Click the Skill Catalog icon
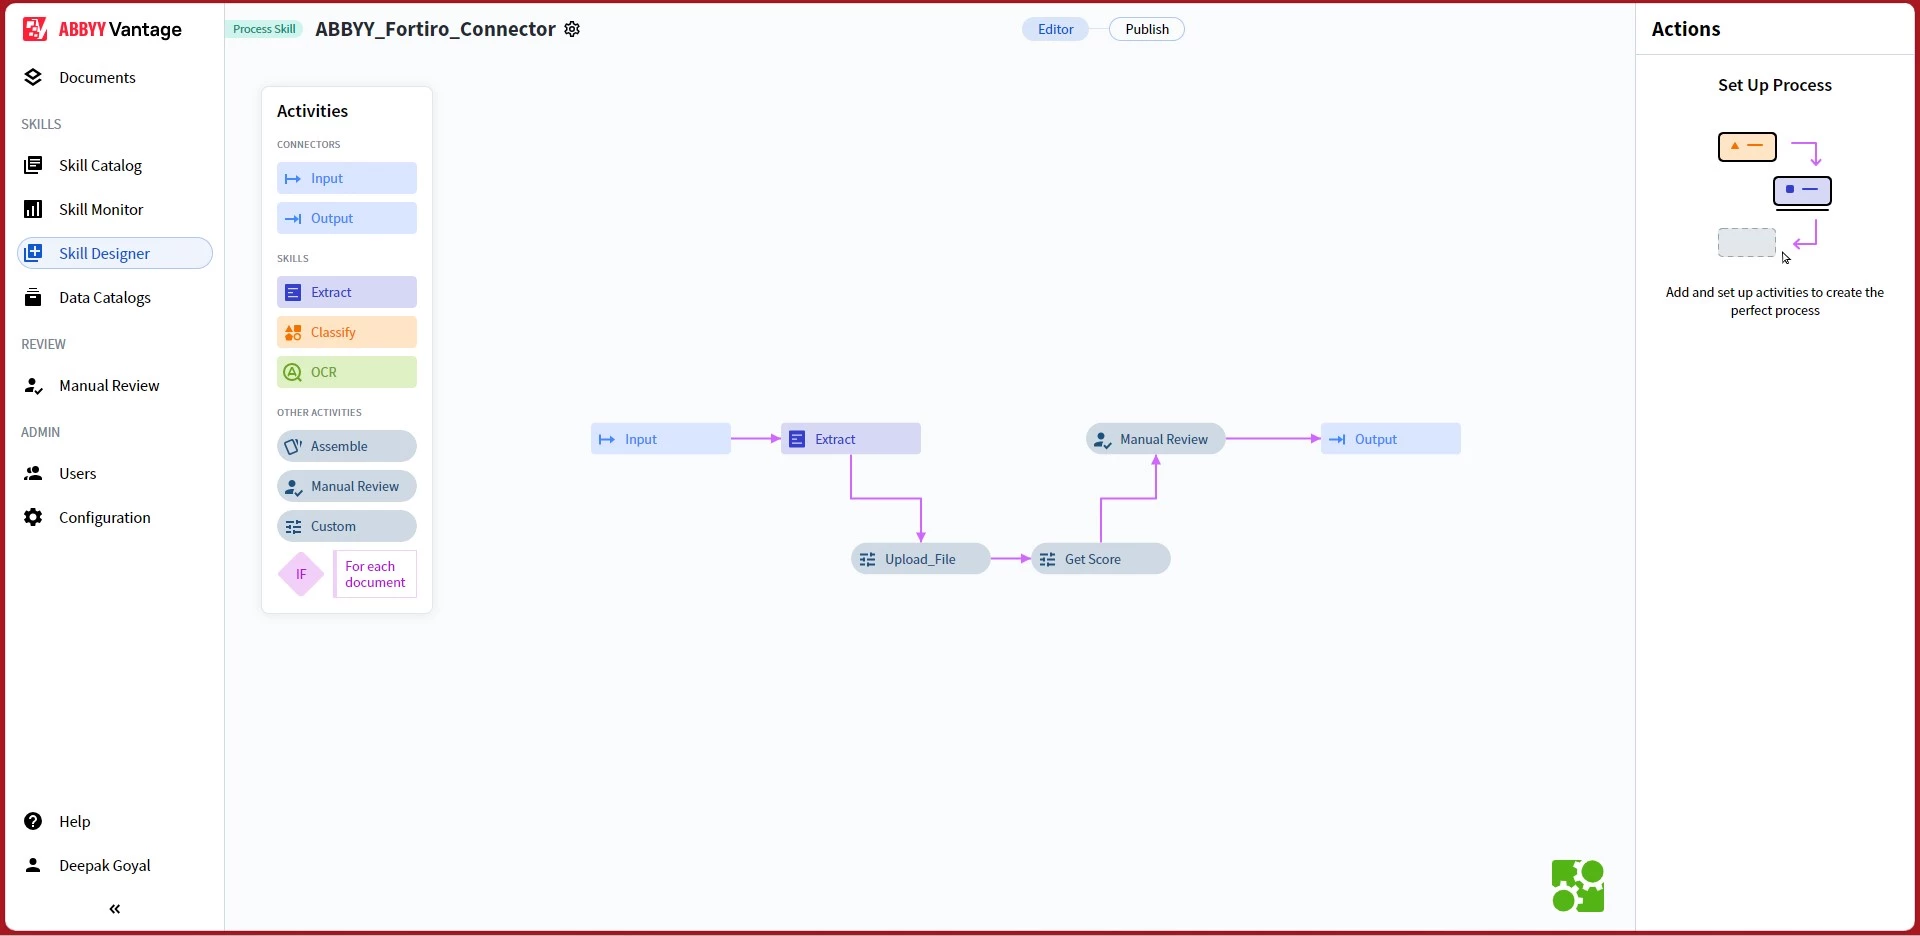The width and height of the screenshot is (1920, 936). tap(33, 166)
